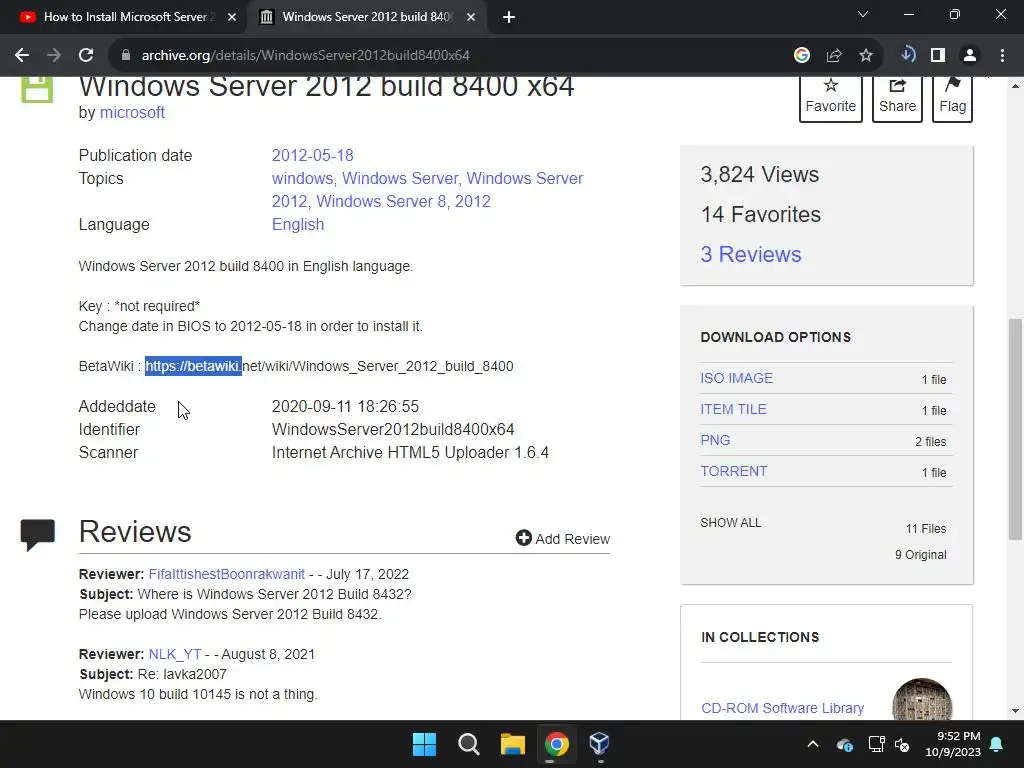Screen dimensions: 1024x768
Task: Click the page vertical scrollbar thumb
Action: 1015,429
